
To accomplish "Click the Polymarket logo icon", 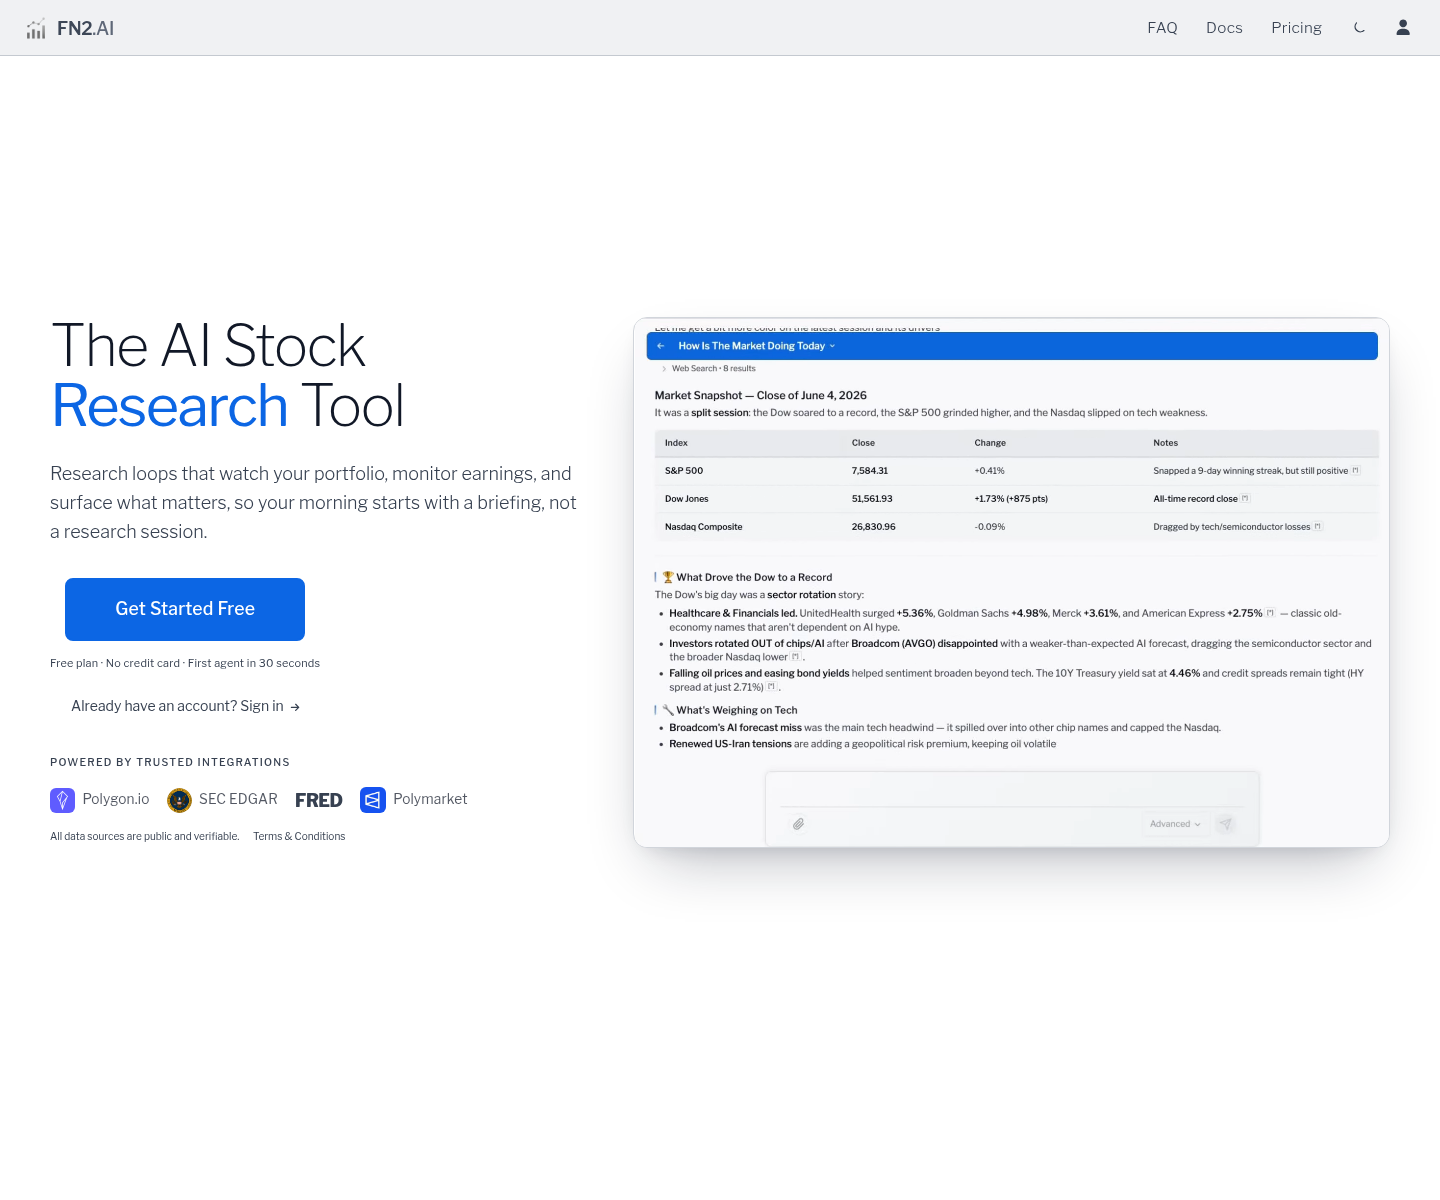I will tap(372, 800).
